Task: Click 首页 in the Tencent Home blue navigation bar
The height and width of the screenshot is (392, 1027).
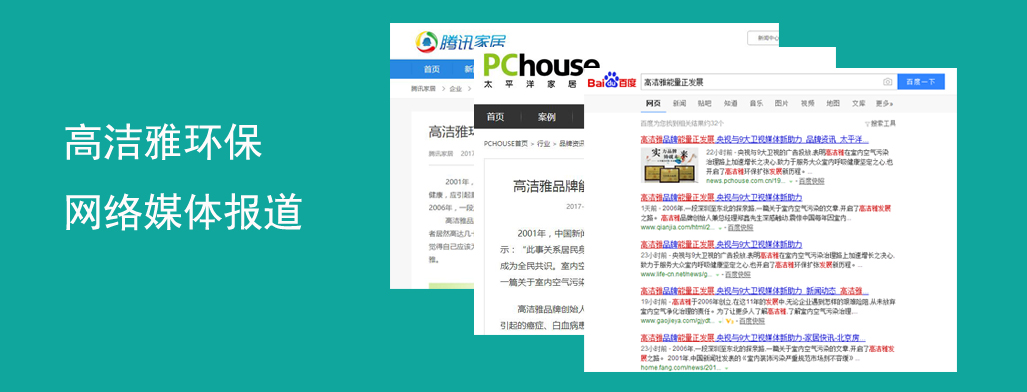Action: pos(432,69)
